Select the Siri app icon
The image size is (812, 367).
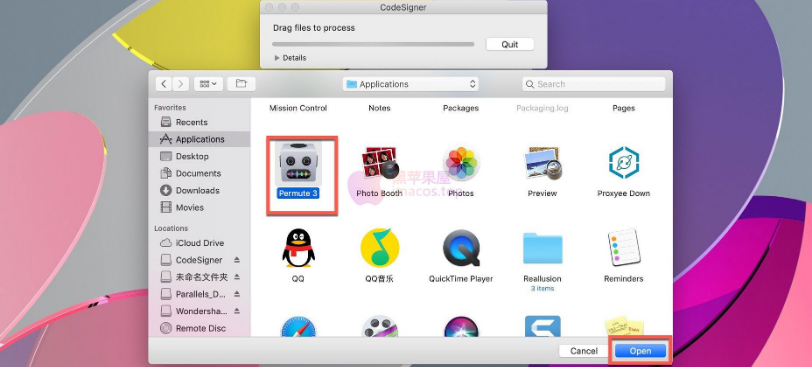(x=461, y=327)
